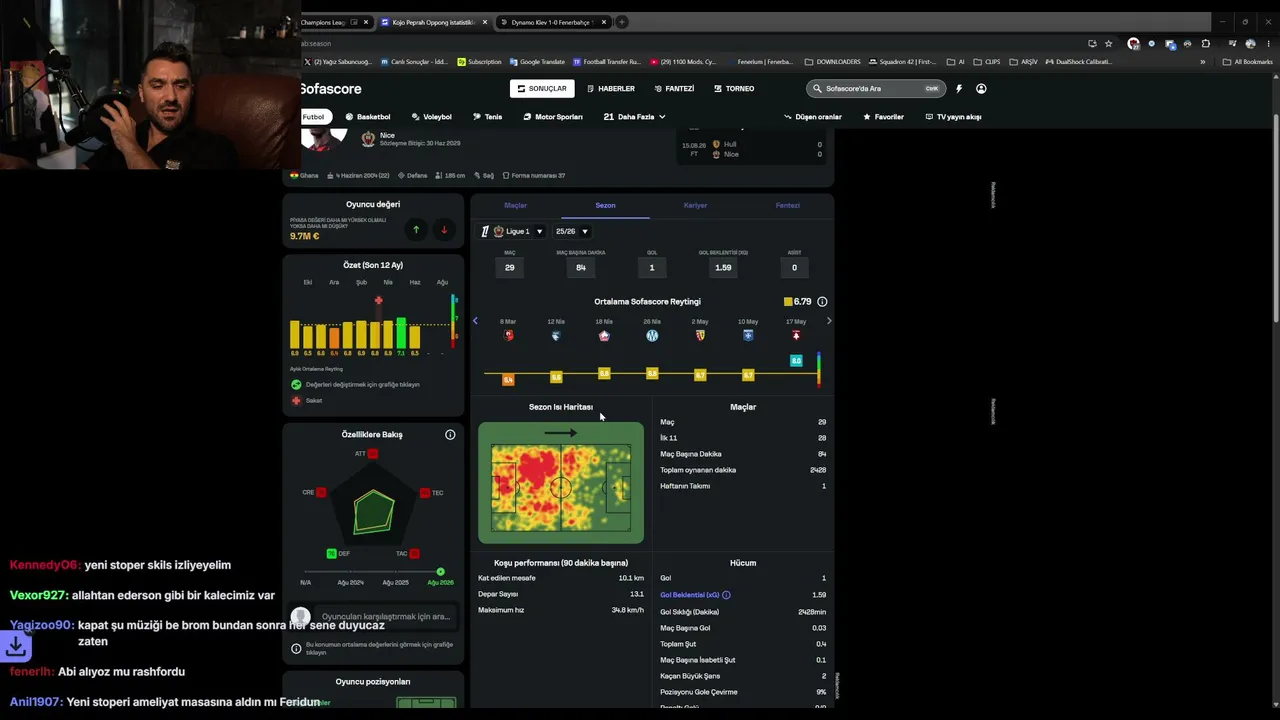The height and width of the screenshot is (720, 1280).
Task: Bookmark this page with the star icon
Action: (x=1108, y=44)
